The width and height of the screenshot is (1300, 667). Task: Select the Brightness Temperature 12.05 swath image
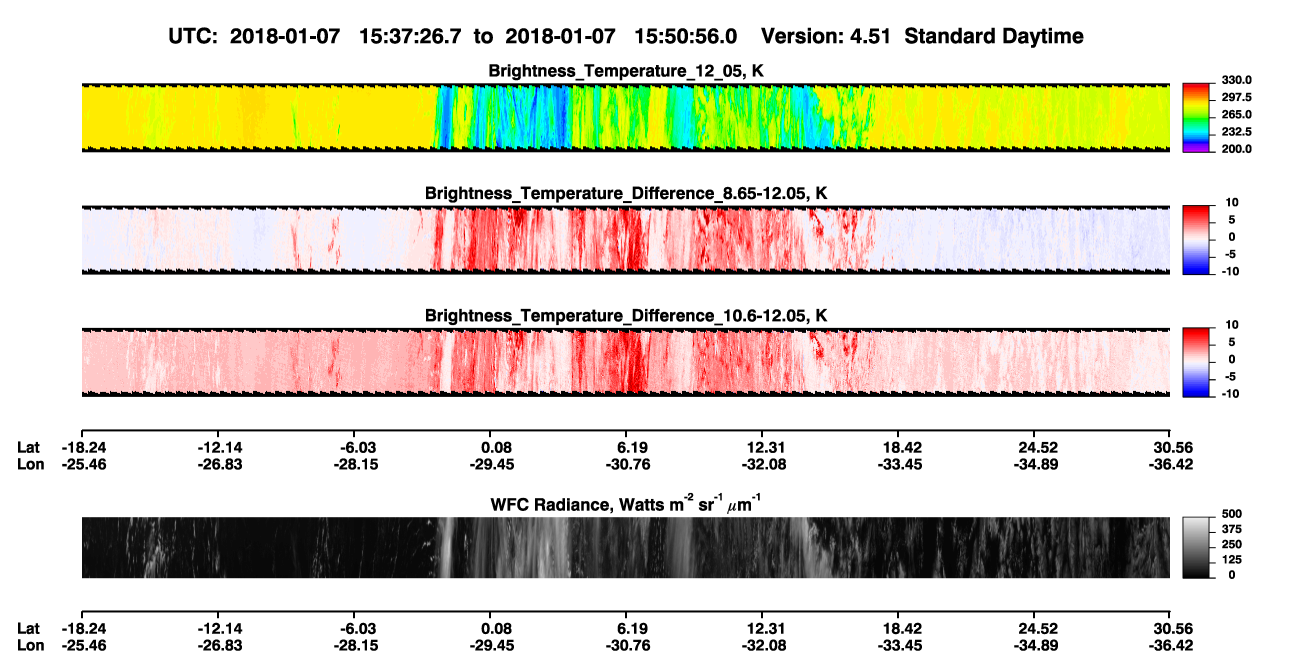(x=626, y=117)
